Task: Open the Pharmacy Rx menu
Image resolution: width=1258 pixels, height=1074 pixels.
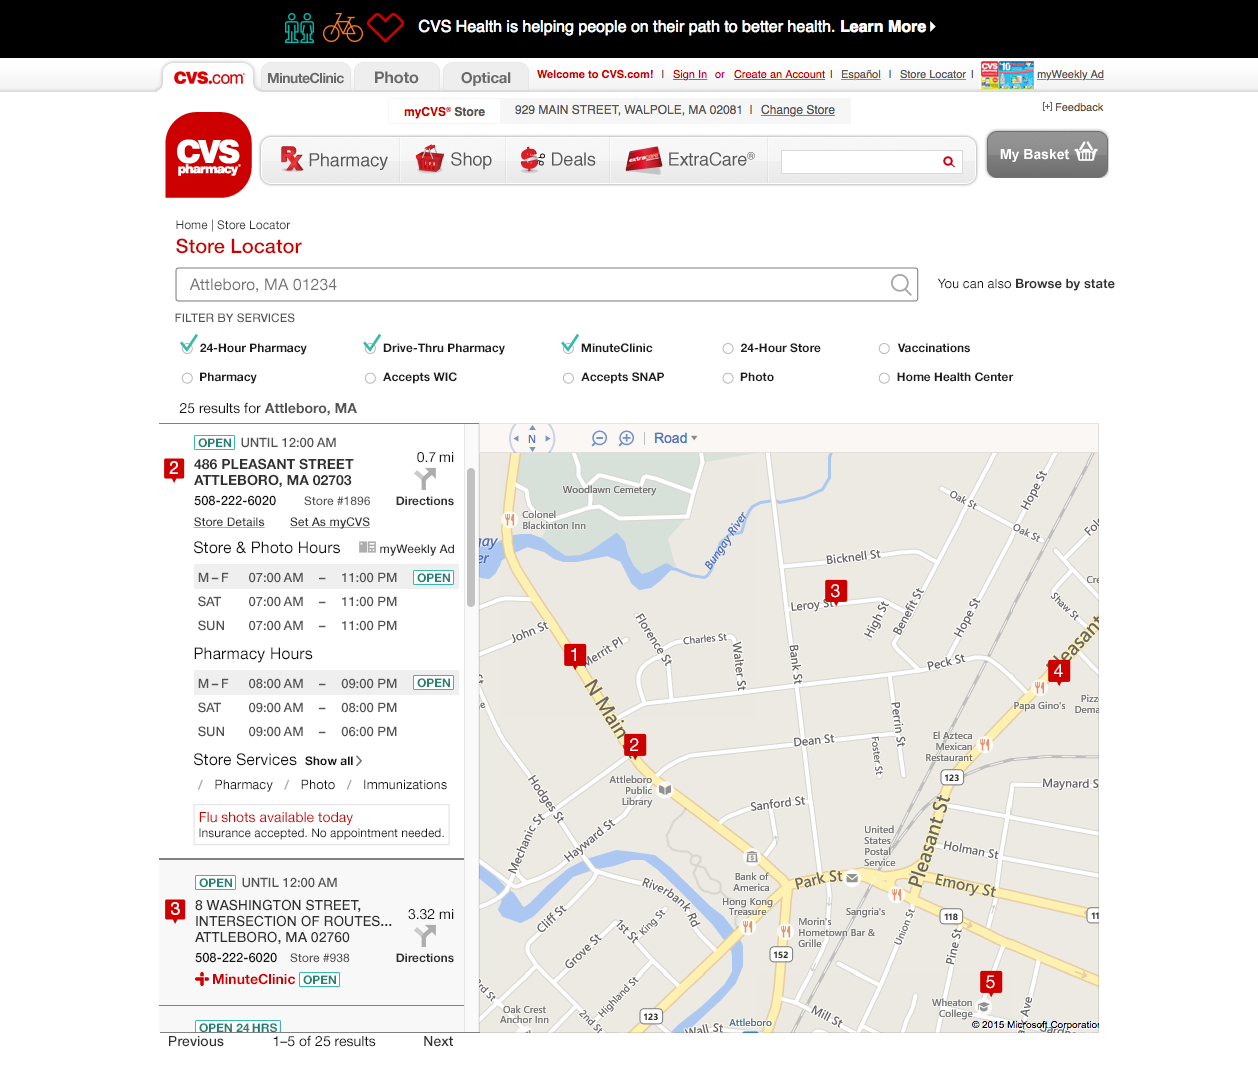Action: 334,160
